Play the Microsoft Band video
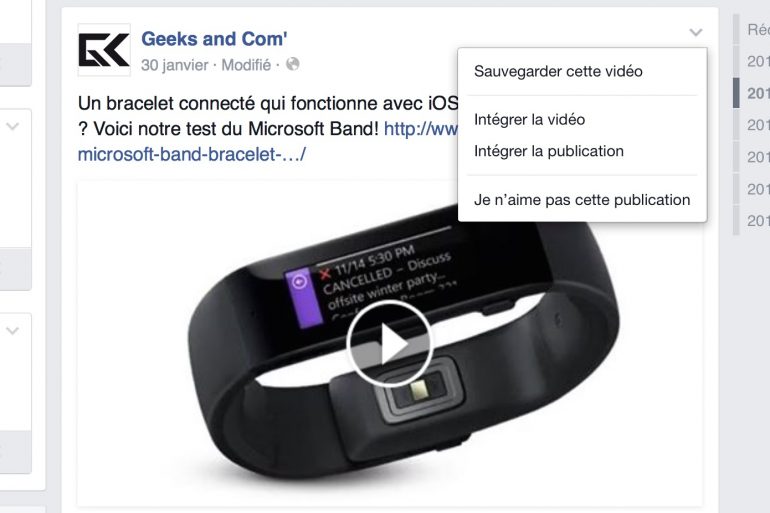Image resolution: width=770 pixels, height=513 pixels. (x=389, y=343)
